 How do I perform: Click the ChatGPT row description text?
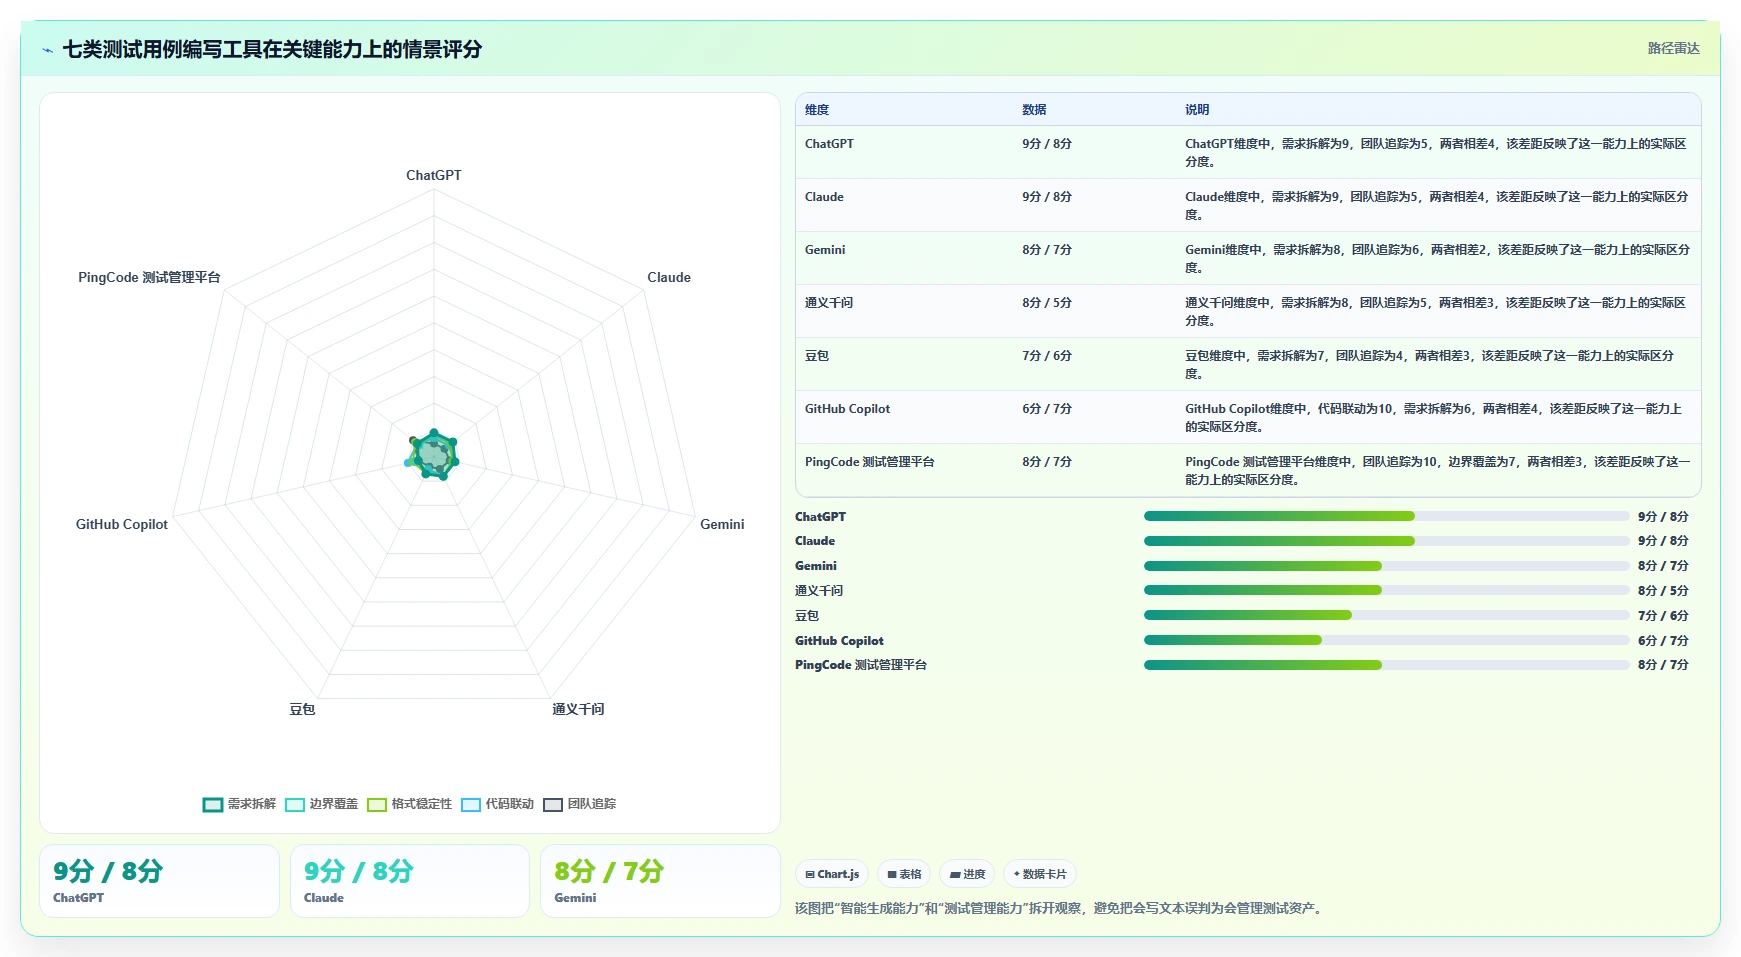click(x=1436, y=153)
